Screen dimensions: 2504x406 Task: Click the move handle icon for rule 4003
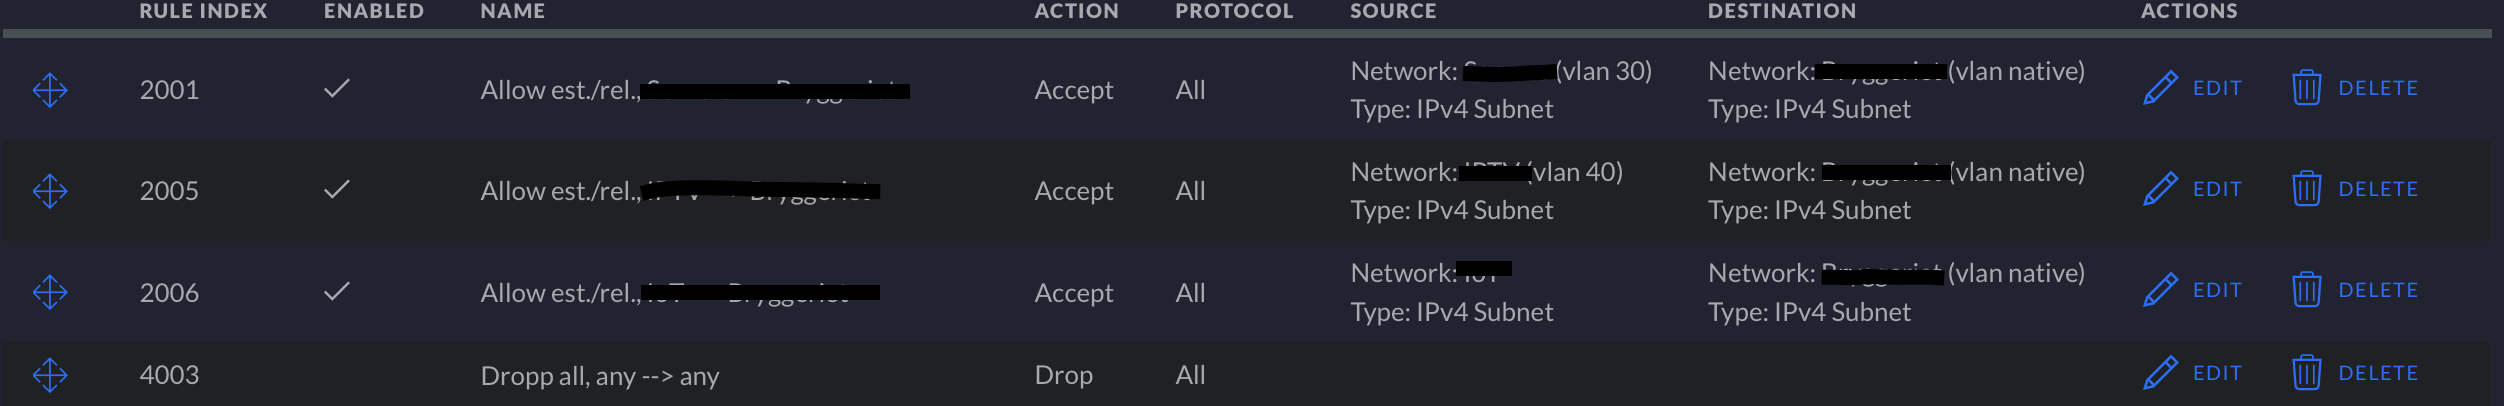pyautogui.click(x=50, y=375)
